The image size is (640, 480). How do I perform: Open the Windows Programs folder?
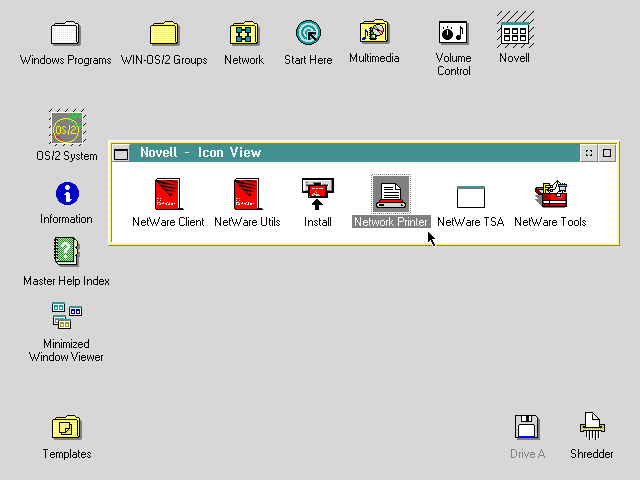point(65,34)
